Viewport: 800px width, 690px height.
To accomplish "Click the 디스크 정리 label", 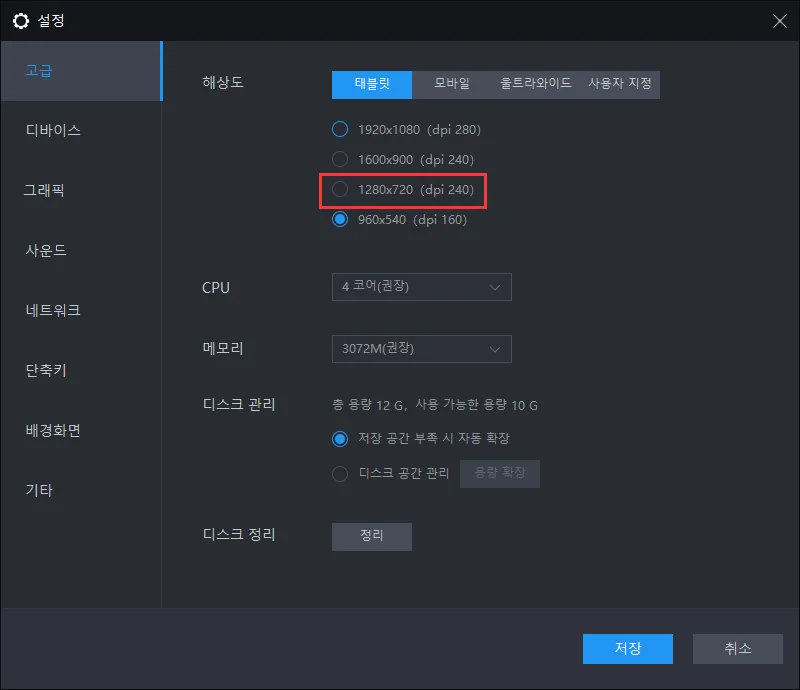I will (x=239, y=534).
